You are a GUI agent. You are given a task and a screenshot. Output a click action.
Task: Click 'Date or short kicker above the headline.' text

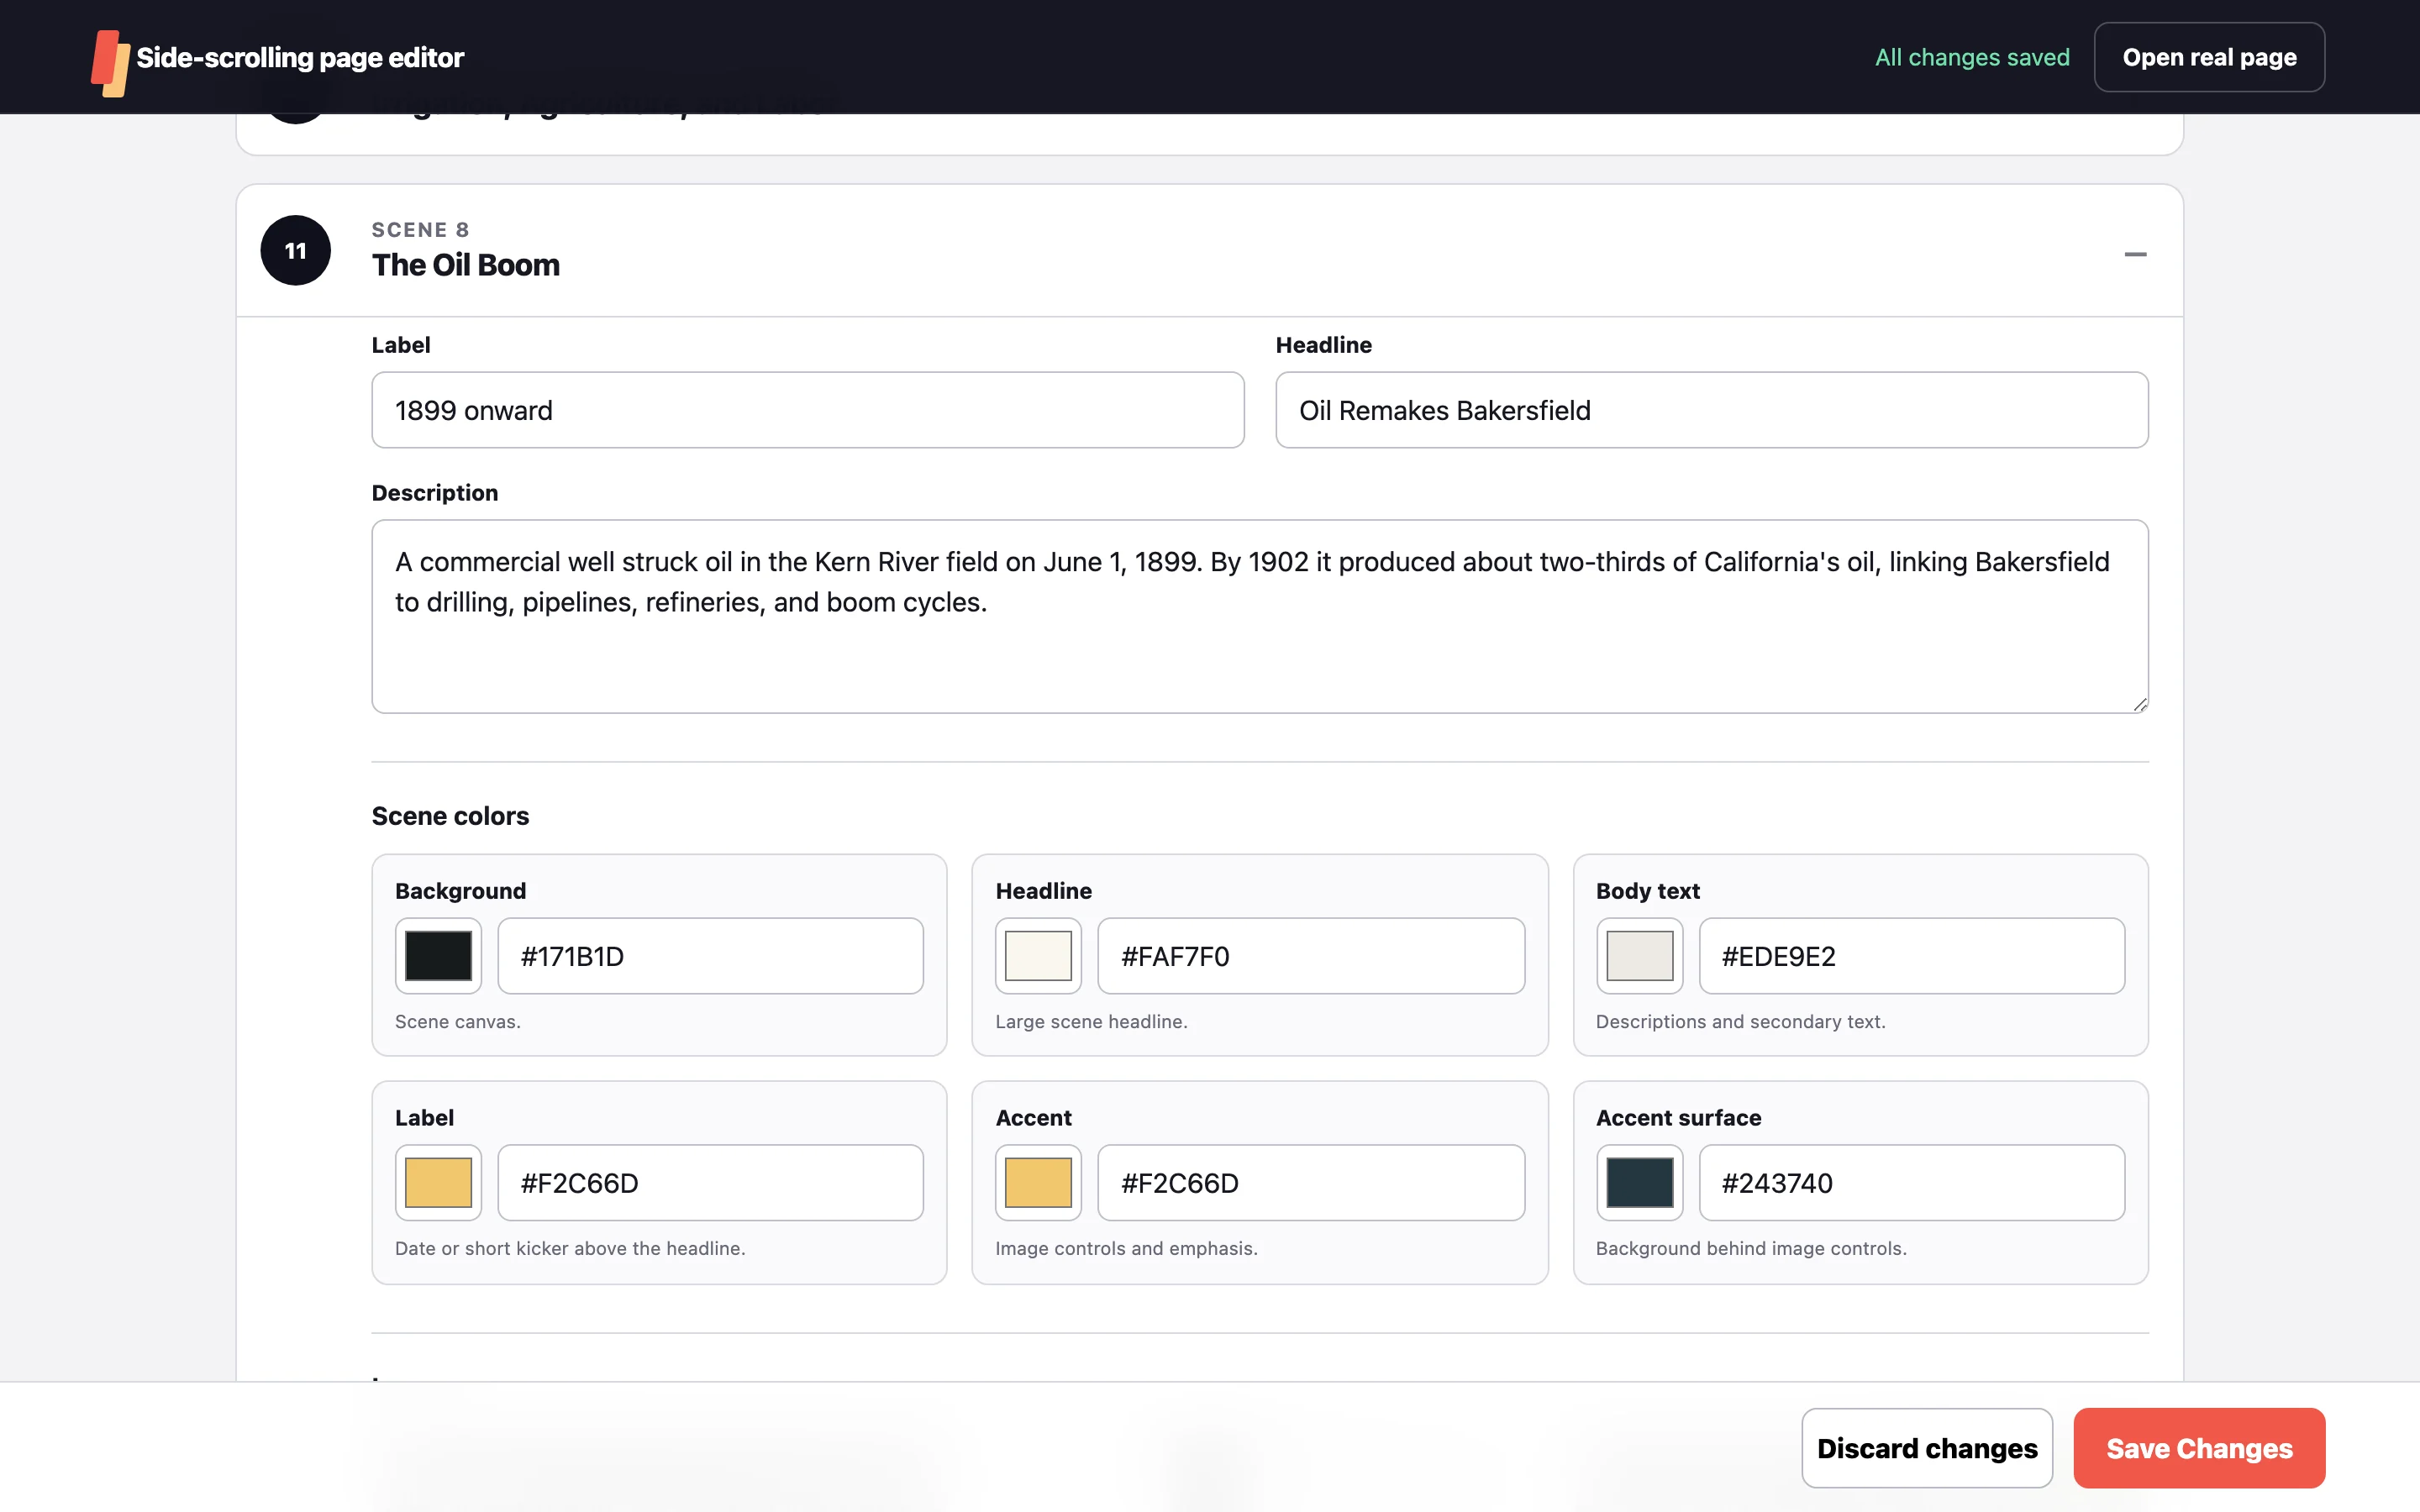(x=570, y=1249)
